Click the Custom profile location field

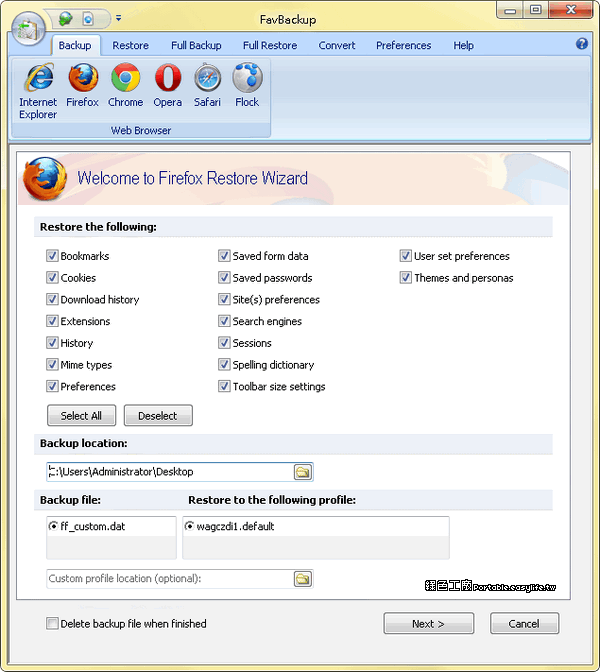170,579
